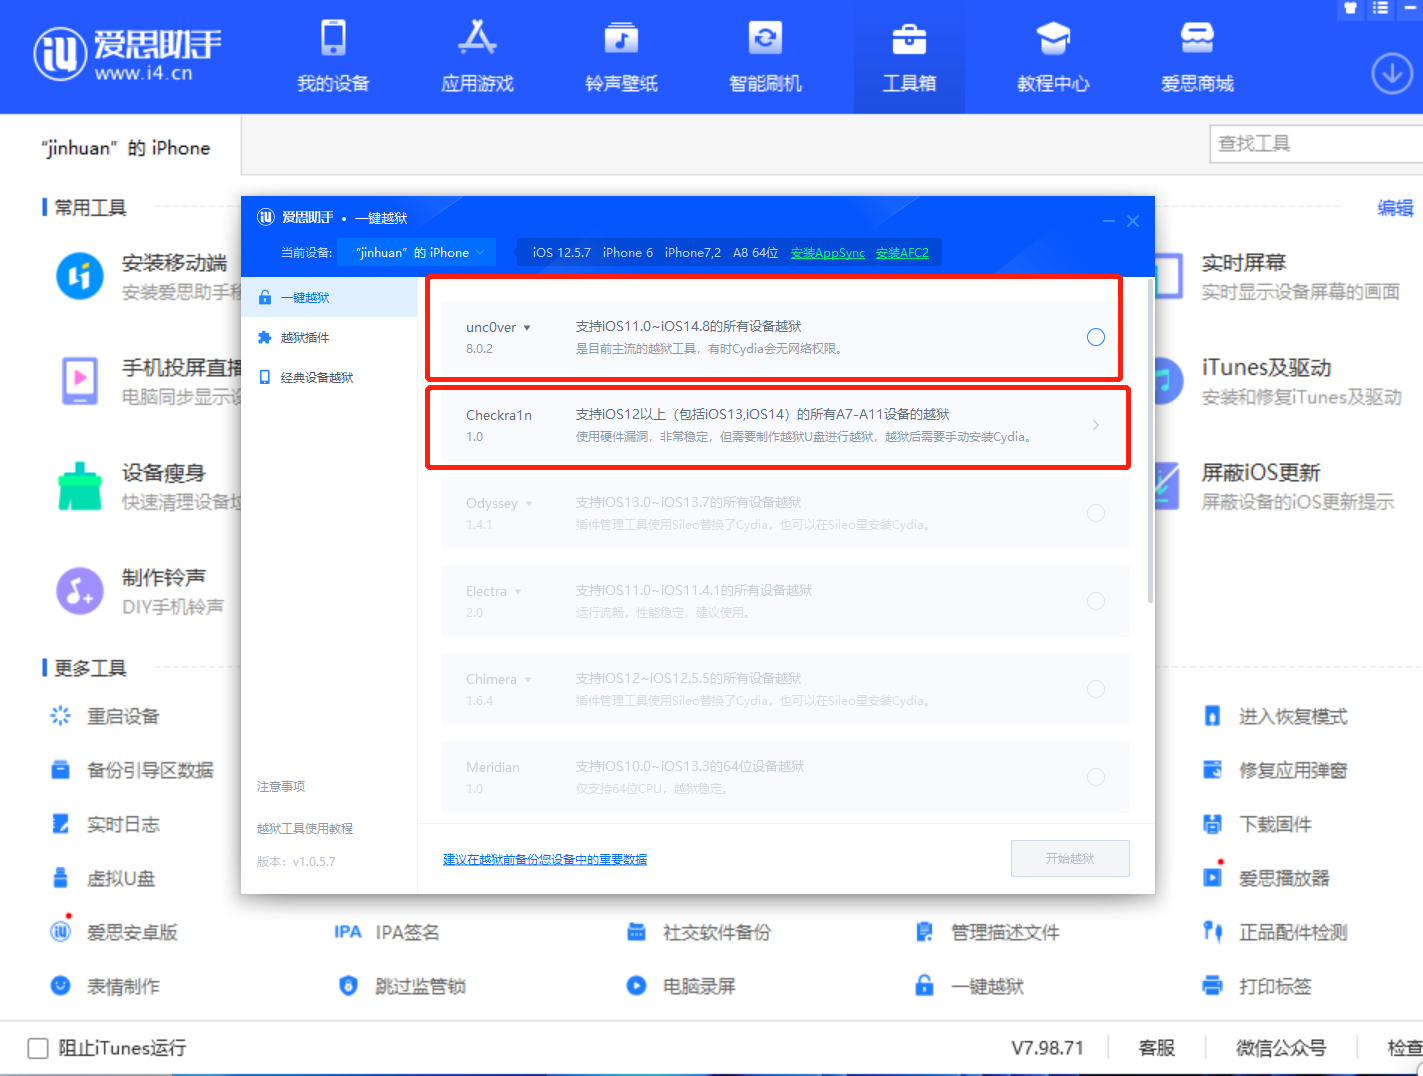The image size is (1423, 1076).
Task: Open the unc0ver version dropdown arrow
Action: click(527, 328)
